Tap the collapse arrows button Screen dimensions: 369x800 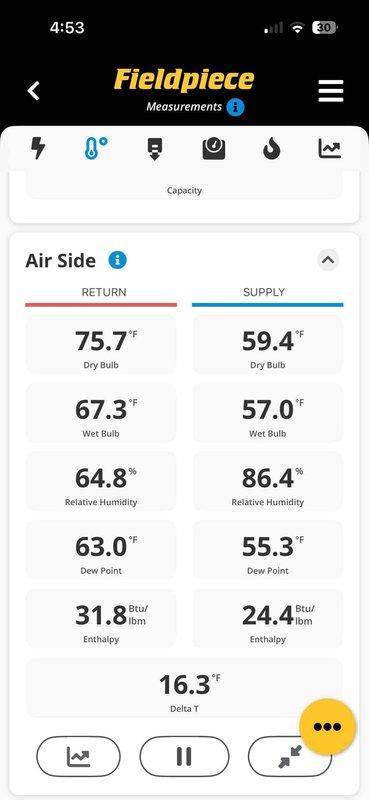coord(290,756)
